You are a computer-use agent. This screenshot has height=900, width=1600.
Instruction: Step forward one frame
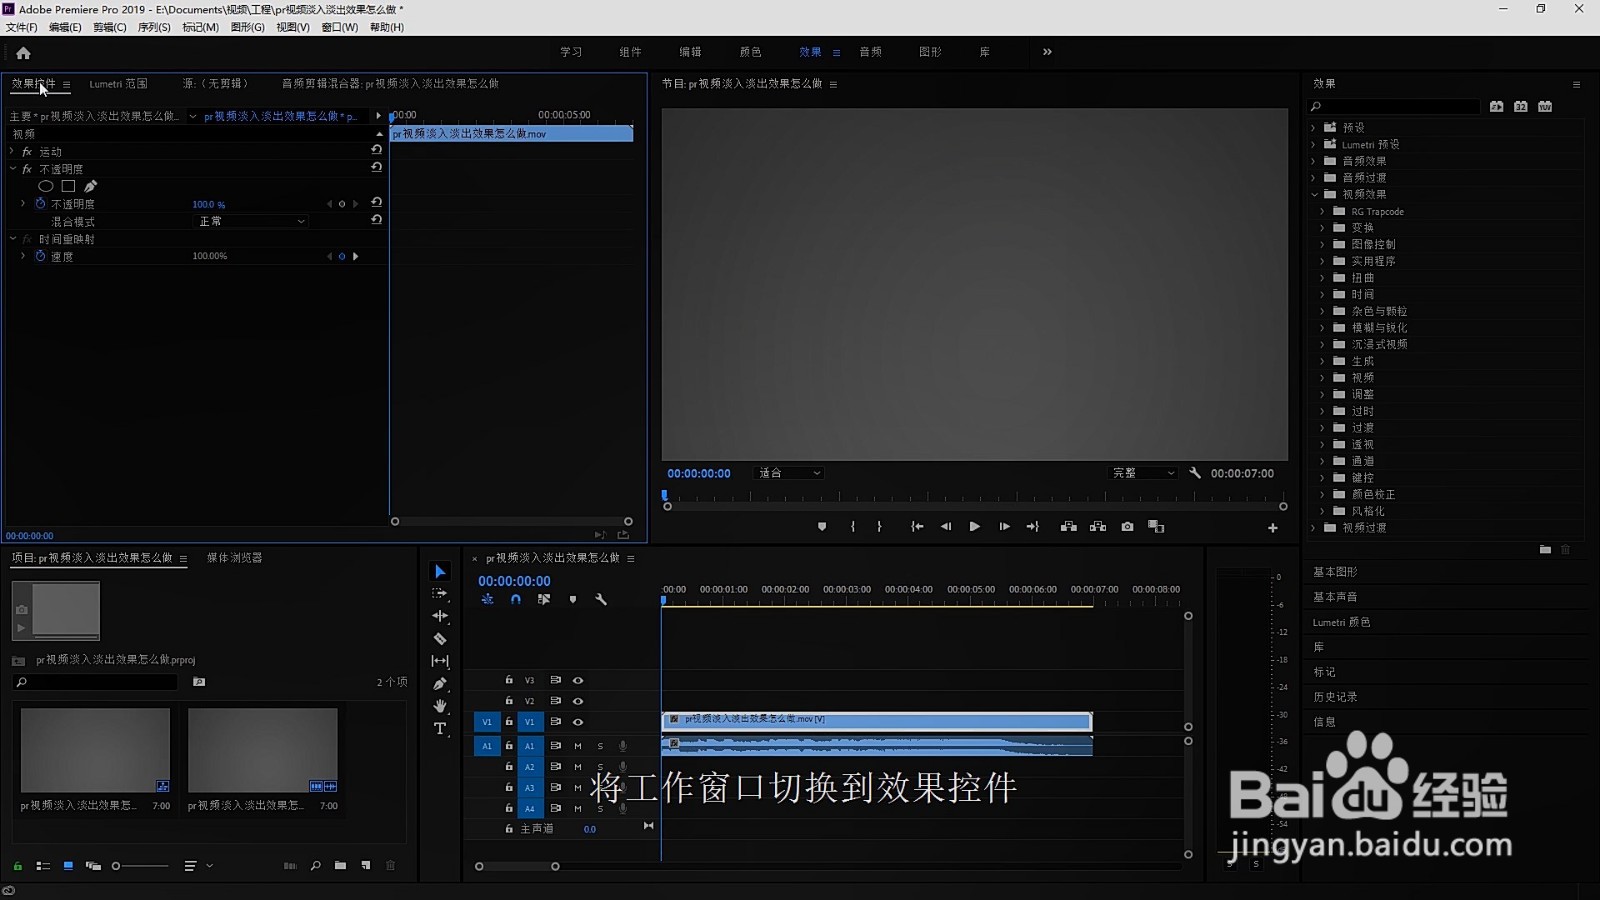pyautogui.click(x=1004, y=527)
